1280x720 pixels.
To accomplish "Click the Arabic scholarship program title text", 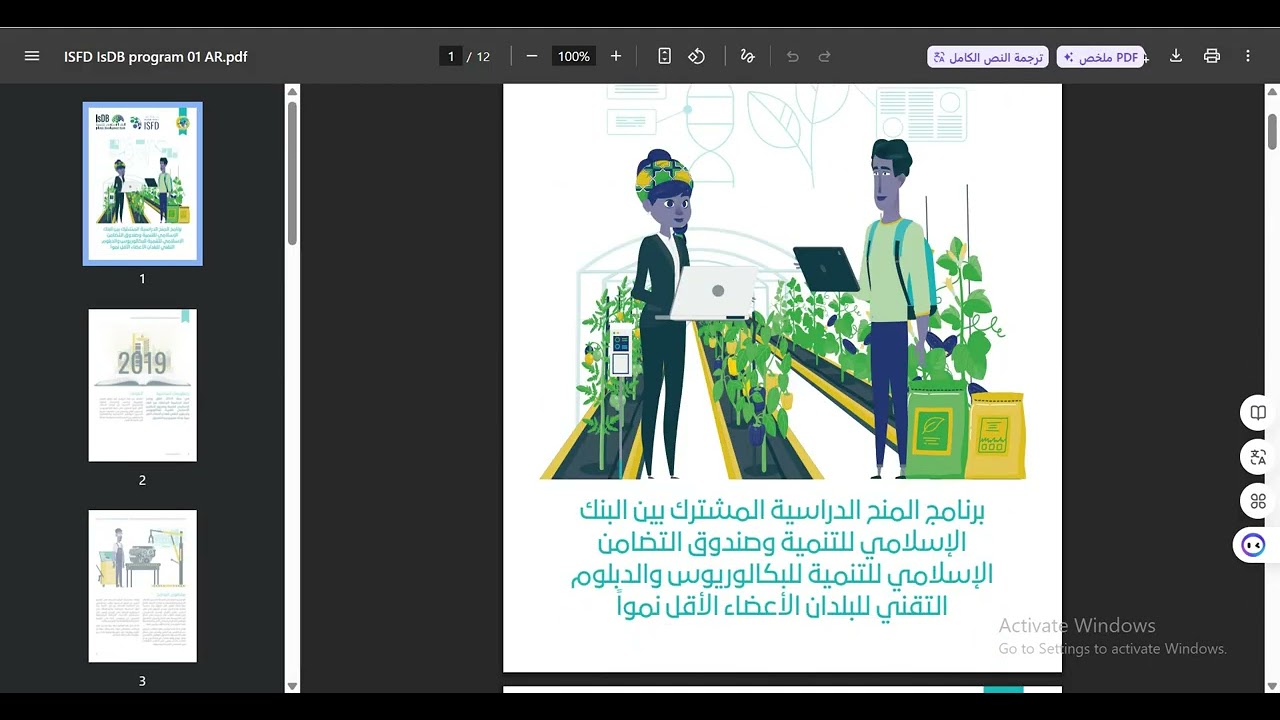I will [782, 558].
